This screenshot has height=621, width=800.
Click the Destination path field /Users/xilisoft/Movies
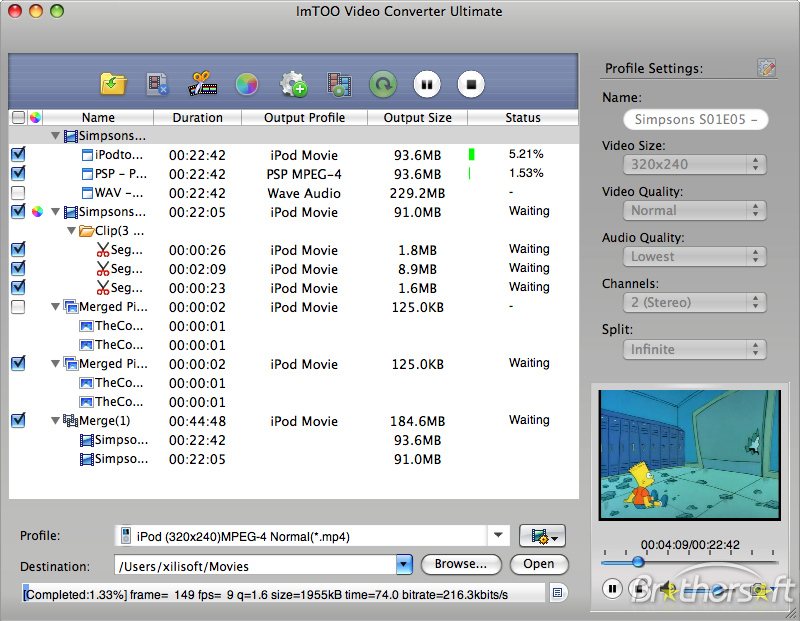coord(255,565)
